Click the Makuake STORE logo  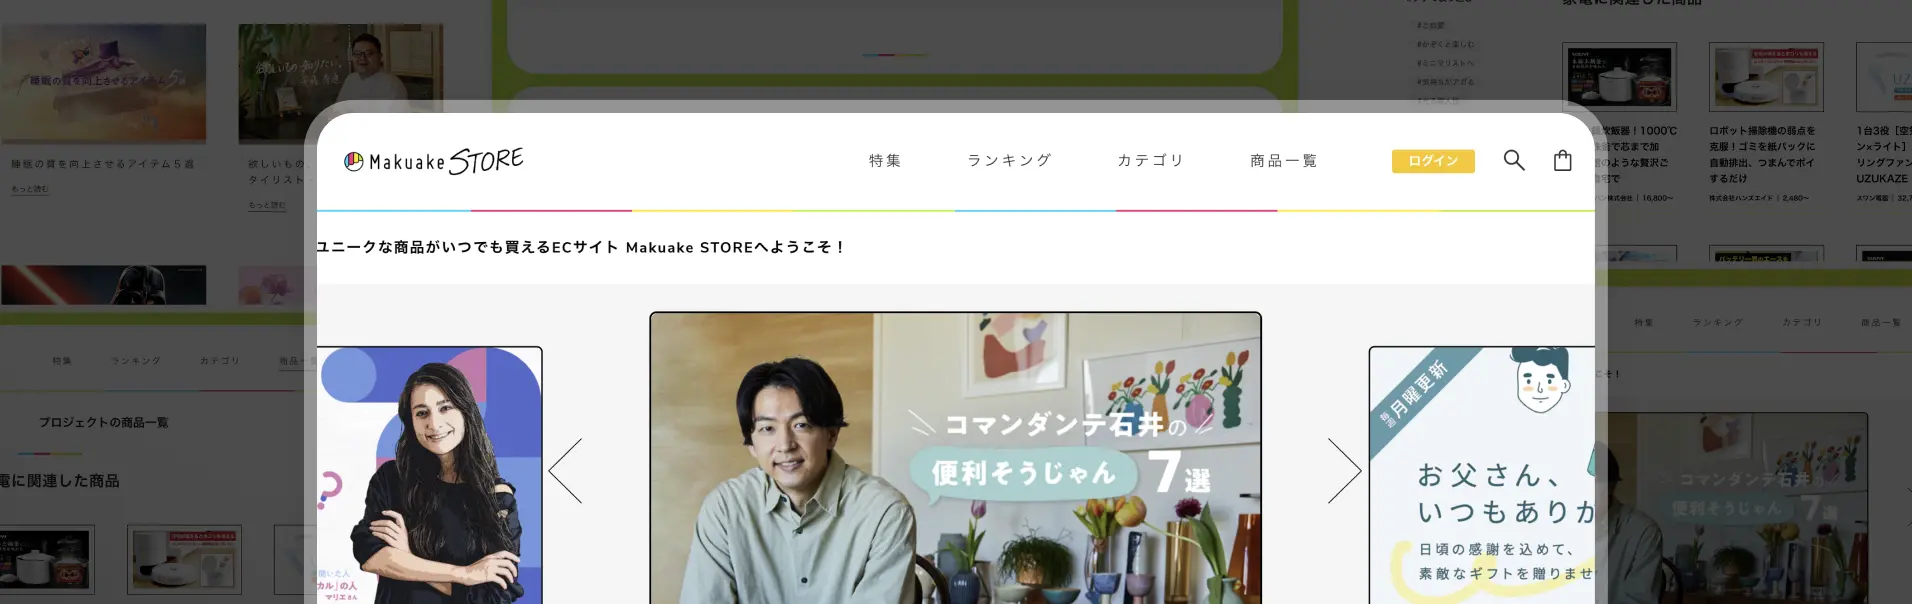click(x=433, y=161)
